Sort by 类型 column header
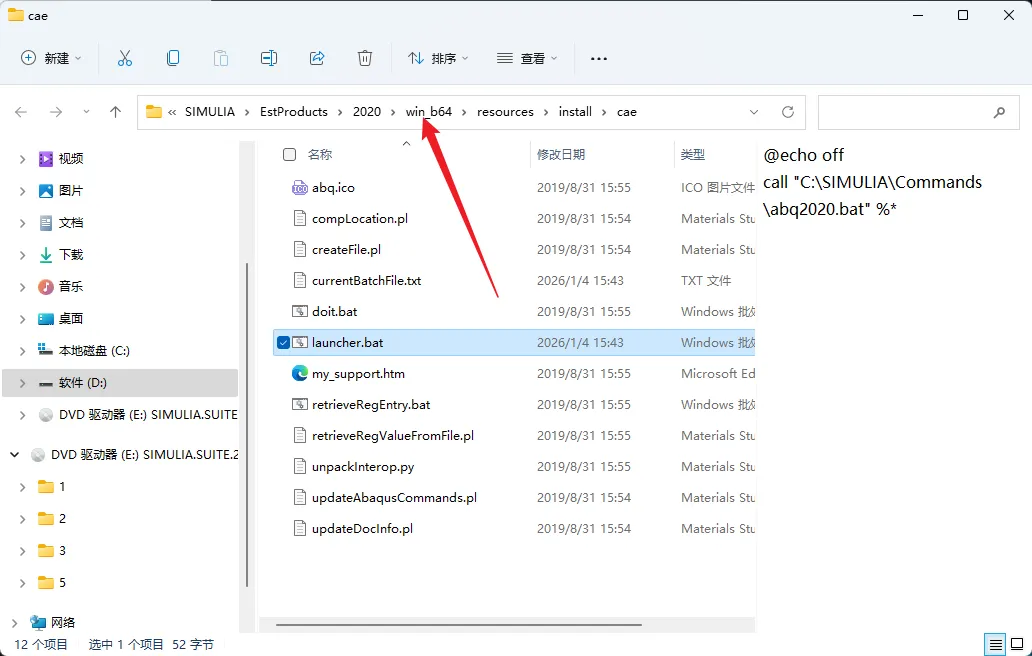Image resolution: width=1032 pixels, height=656 pixels. 692,155
